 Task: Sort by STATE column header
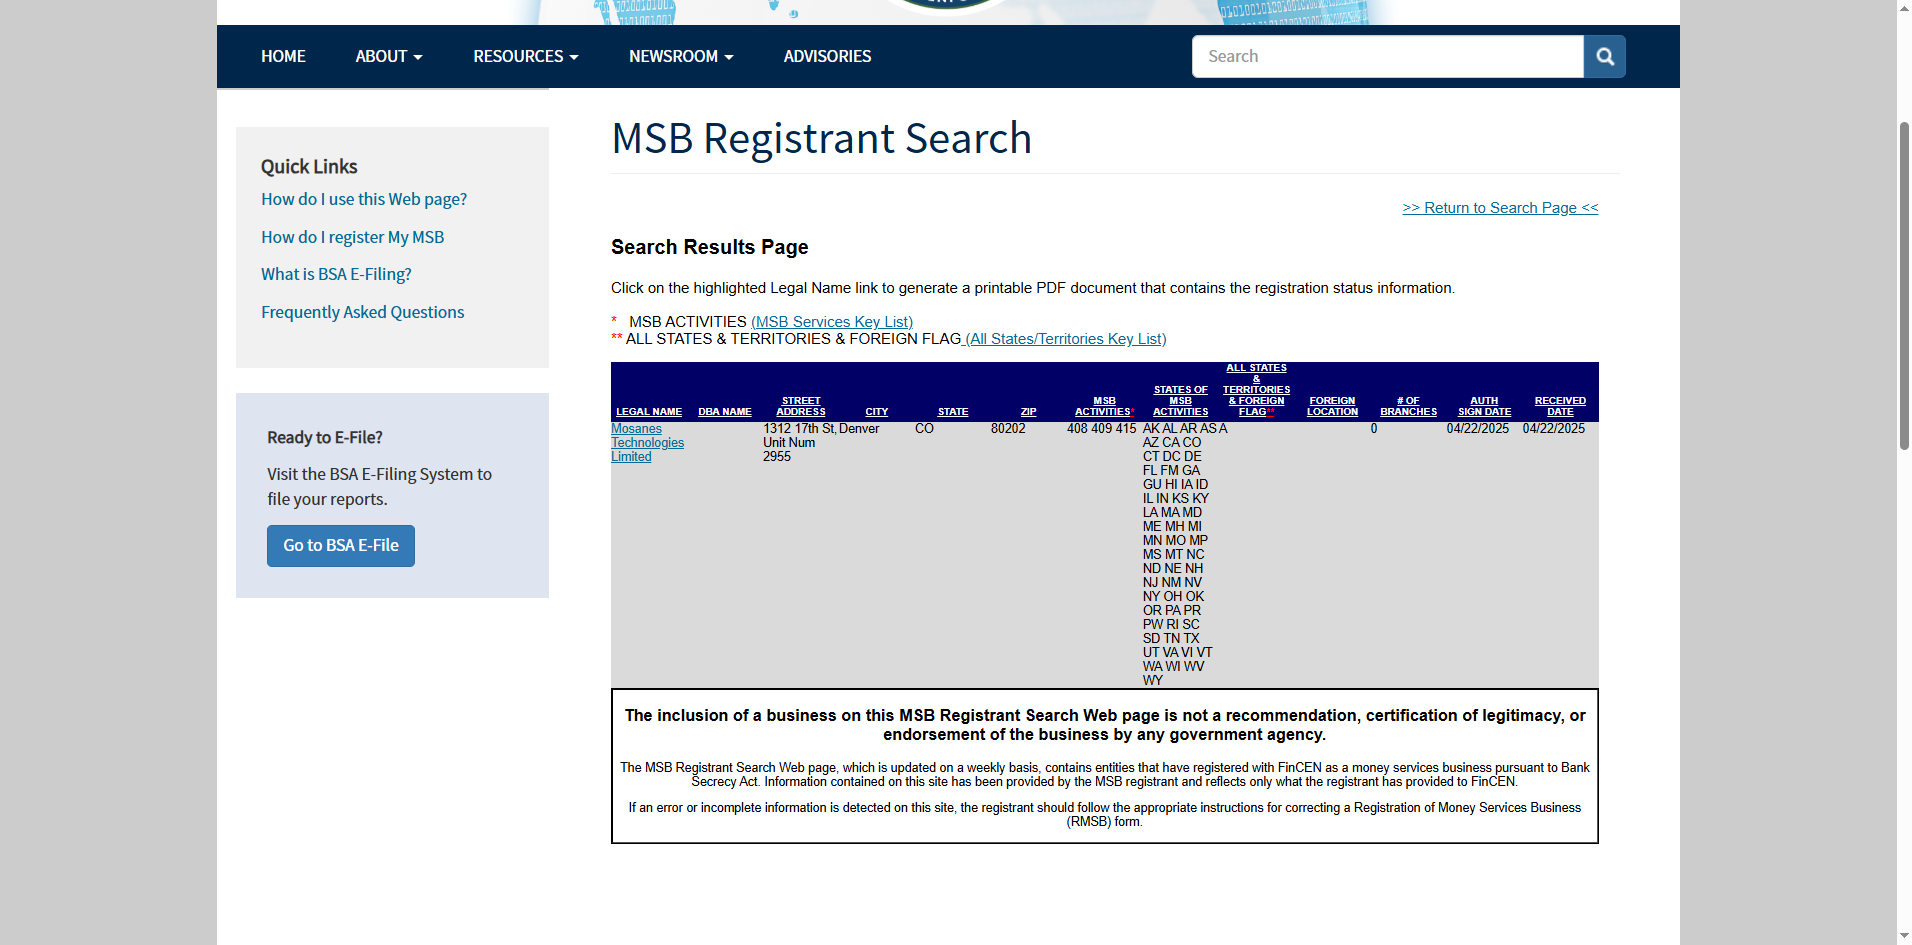953,412
